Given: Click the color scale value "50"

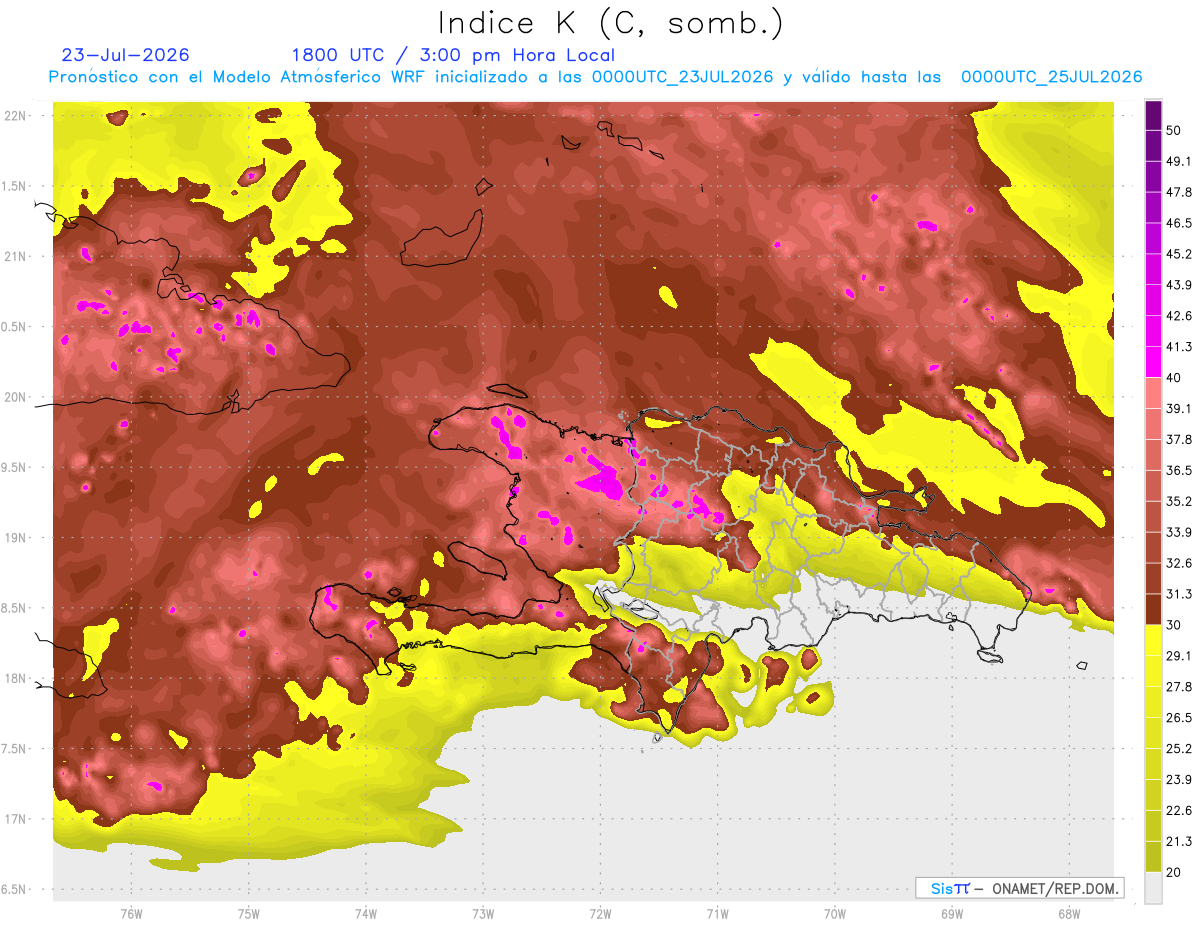Looking at the screenshot, I should [x=1175, y=131].
